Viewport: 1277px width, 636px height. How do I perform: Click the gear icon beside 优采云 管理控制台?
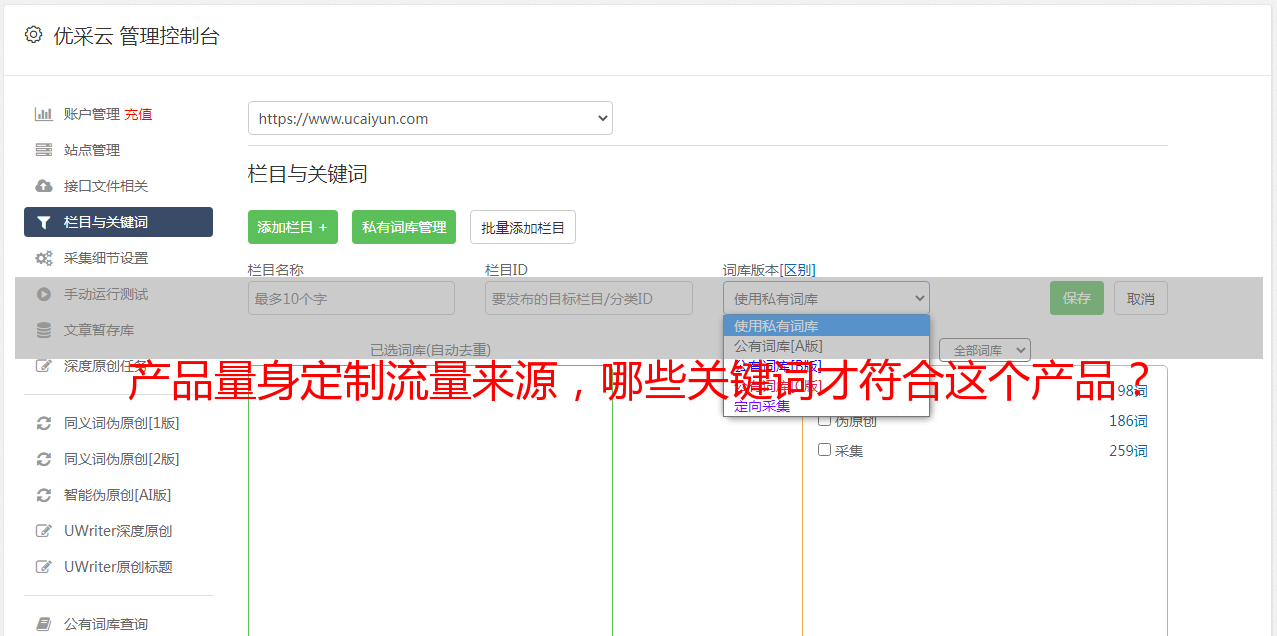click(x=33, y=35)
